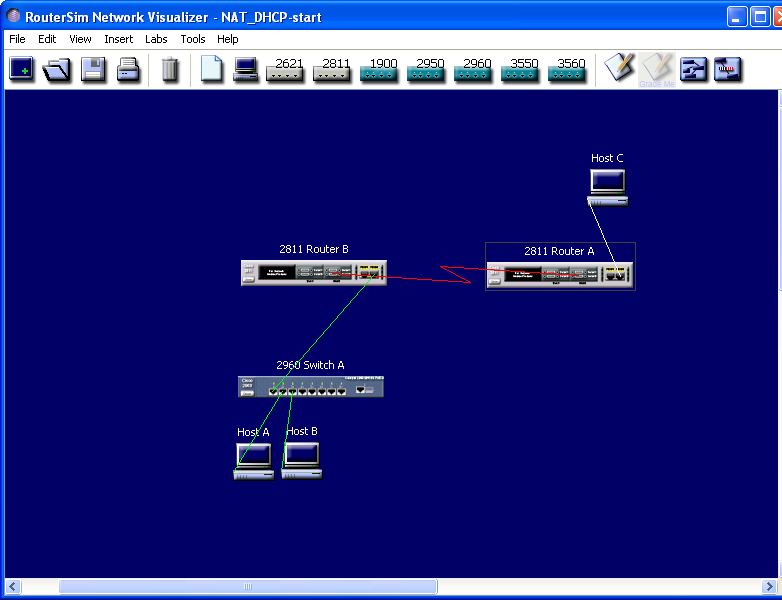Open the Insert menu
This screenshot has height=600, width=782.
point(118,39)
